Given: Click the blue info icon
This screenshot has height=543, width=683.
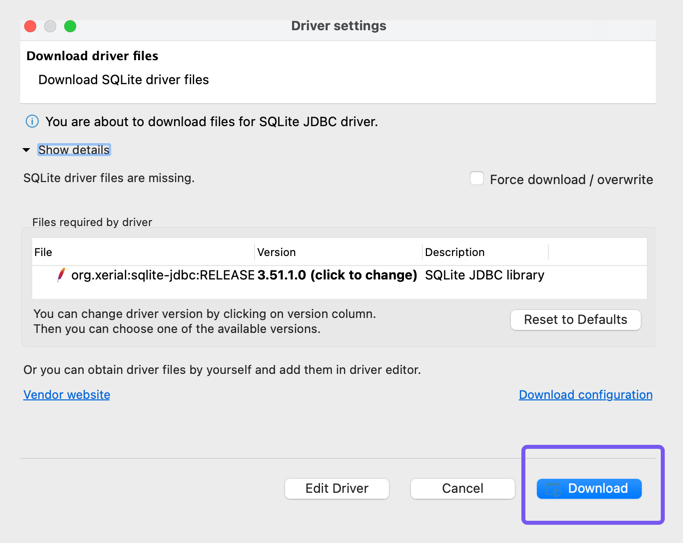Looking at the screenshot, I should (32, 122).
